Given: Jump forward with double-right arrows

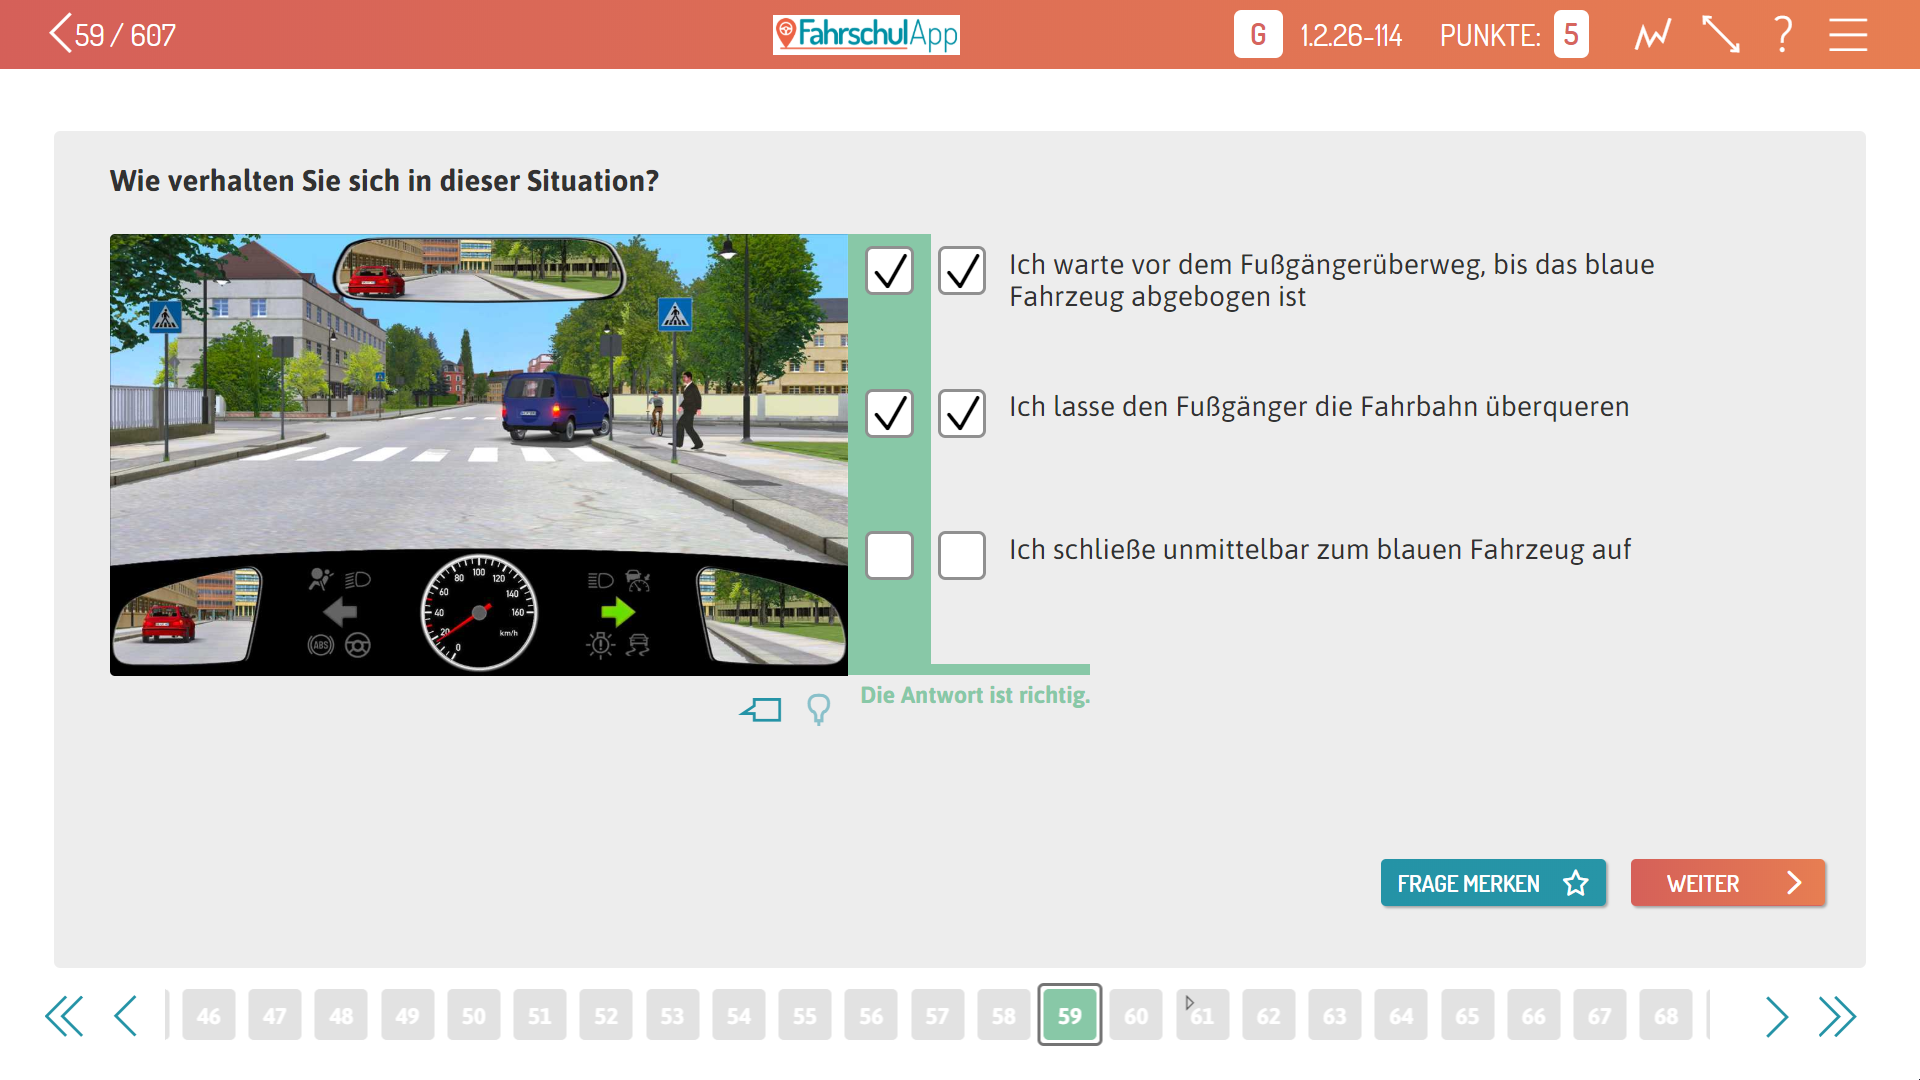Looking at the screenshot, I should coord(1837,1016).
